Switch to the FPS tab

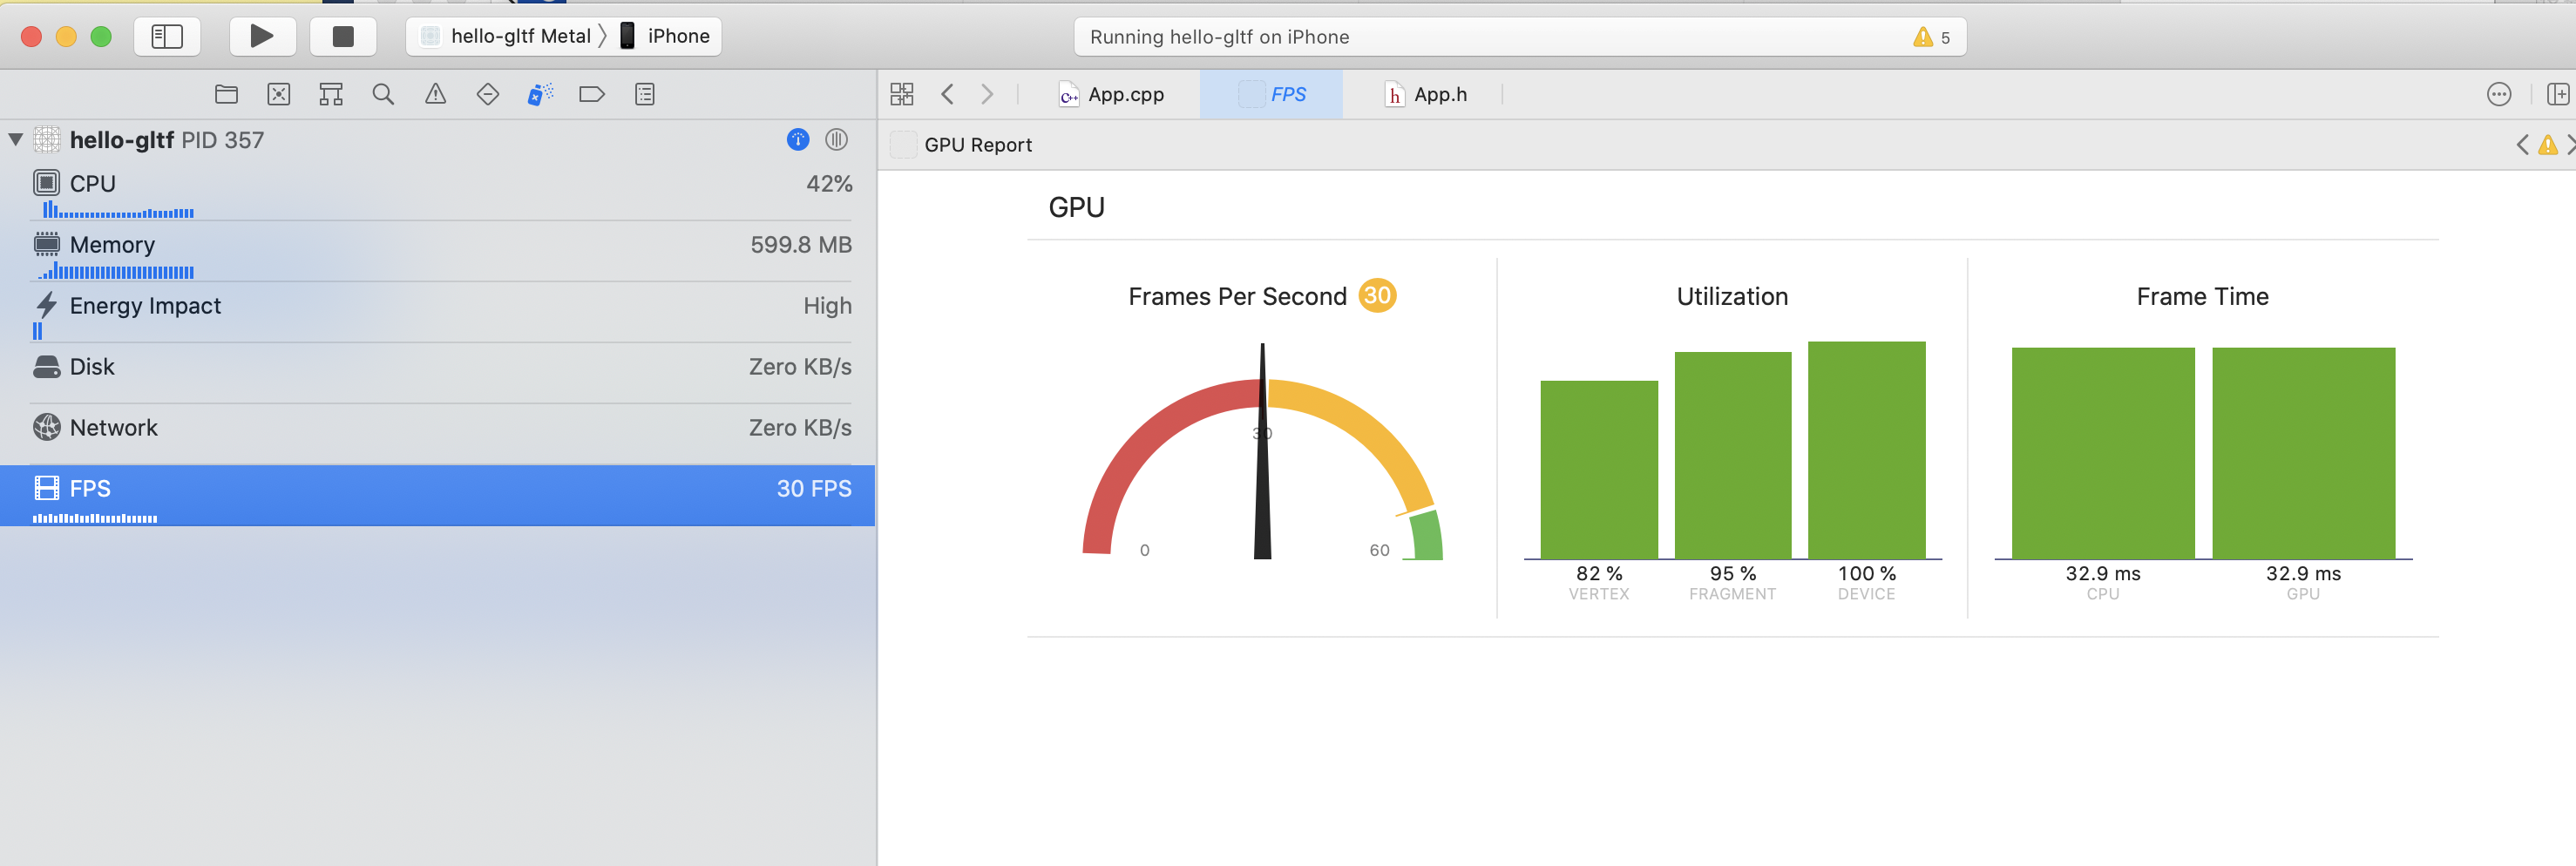[1272, 94]
